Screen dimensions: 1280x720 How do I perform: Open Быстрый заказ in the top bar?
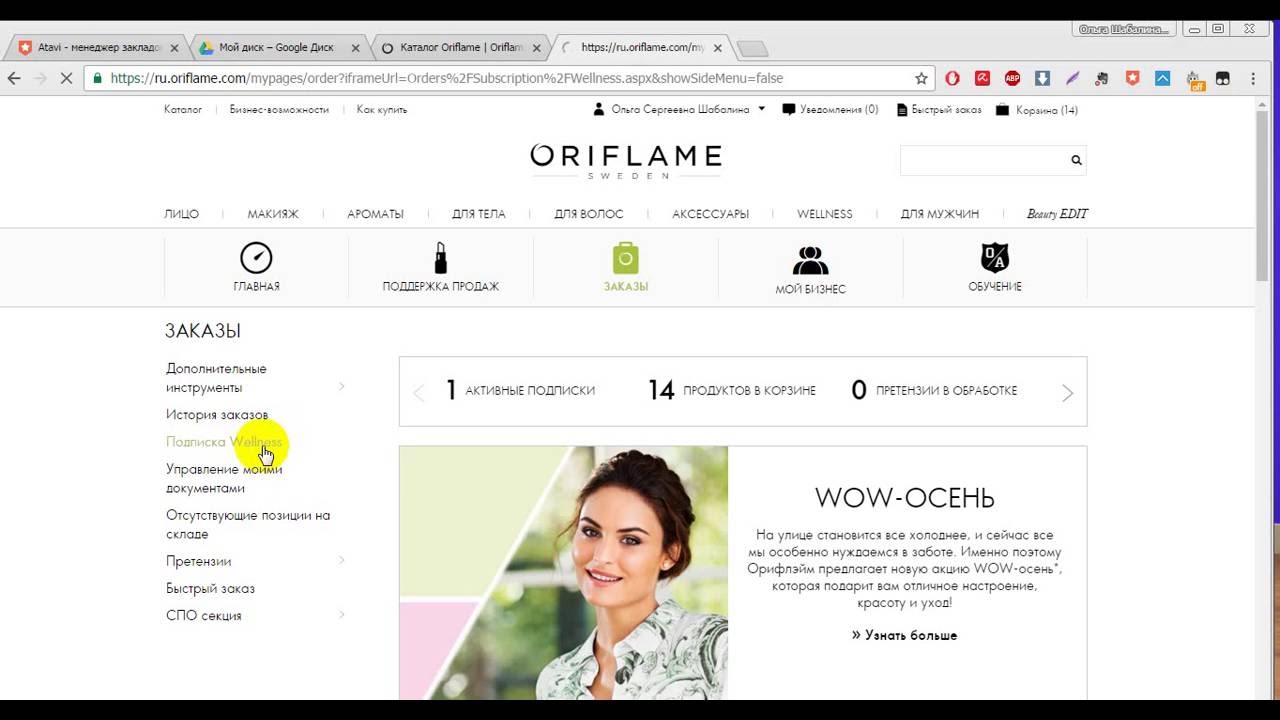pyautogui.click(x=939, y=110)
